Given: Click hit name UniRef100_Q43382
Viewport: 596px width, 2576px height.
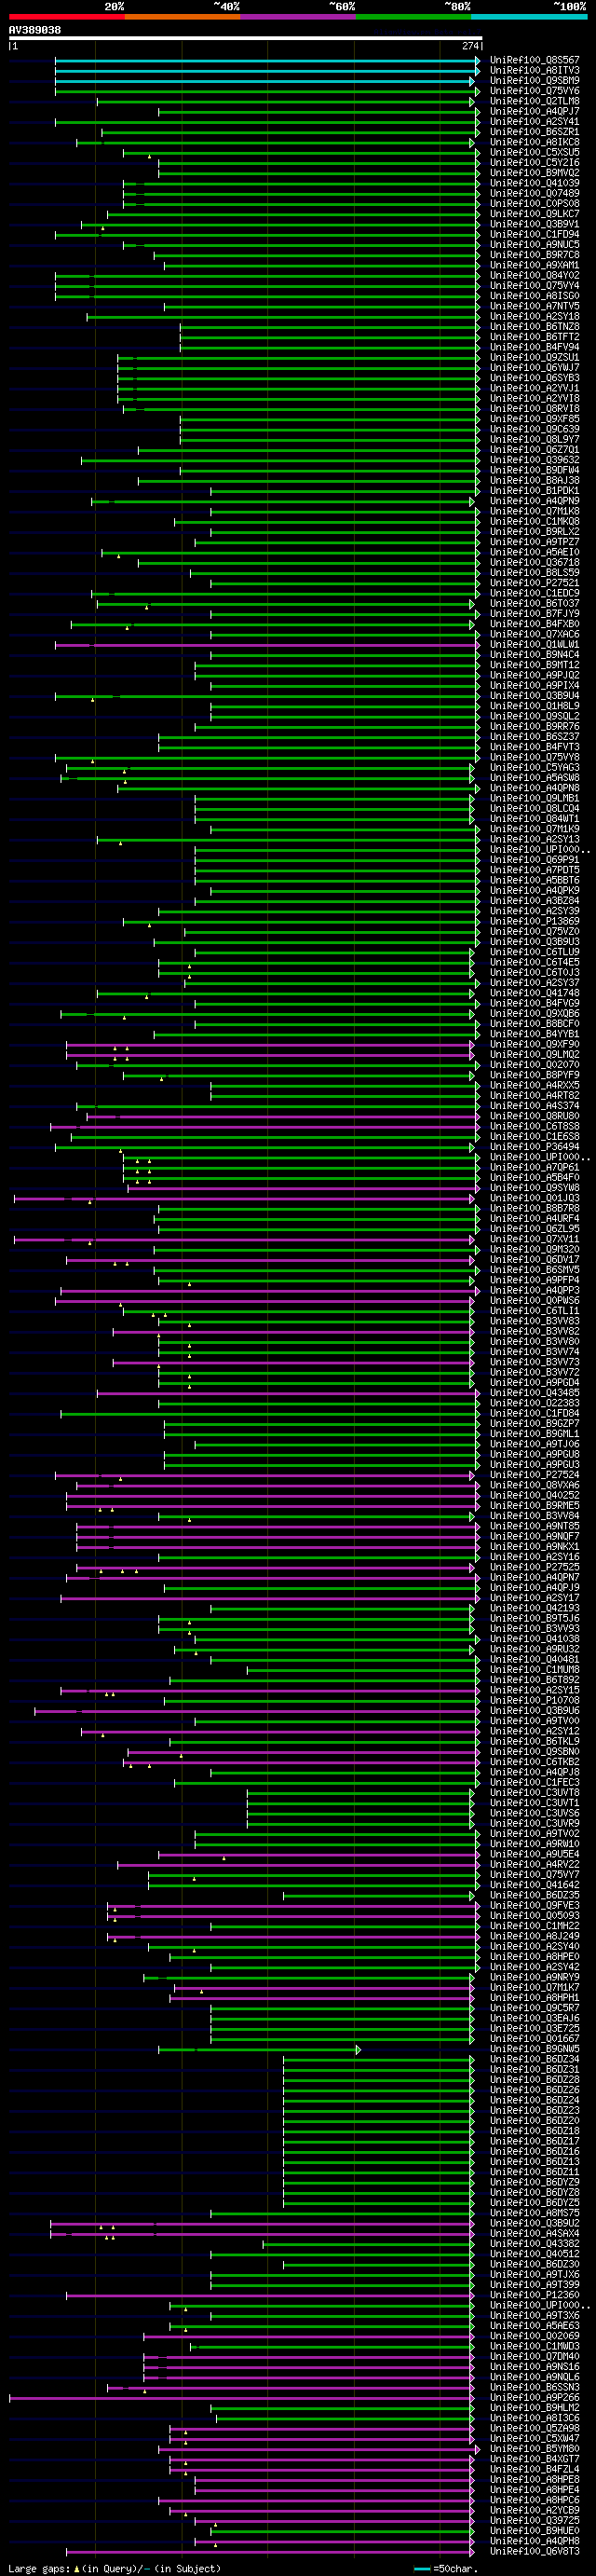Looking at the screenshot, I should click(535, 2245).
